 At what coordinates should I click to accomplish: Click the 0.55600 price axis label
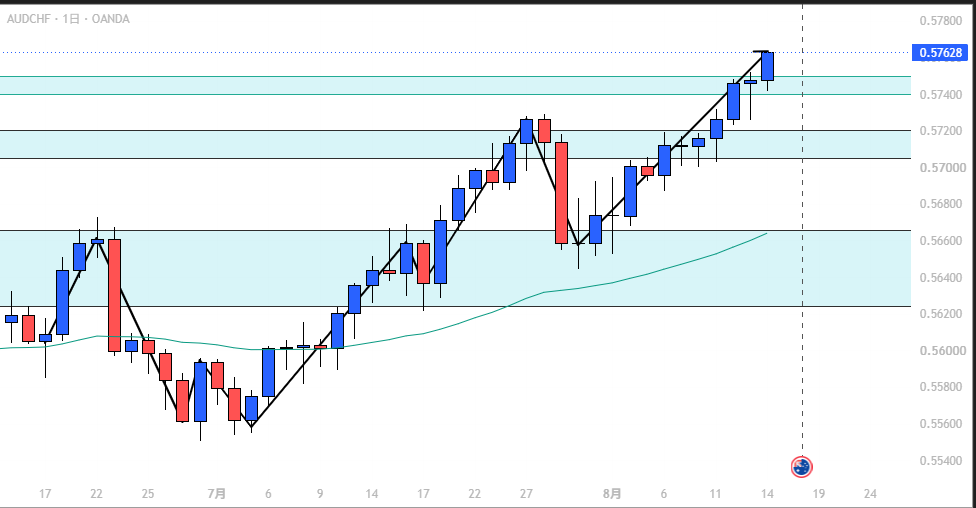(941, 424)
